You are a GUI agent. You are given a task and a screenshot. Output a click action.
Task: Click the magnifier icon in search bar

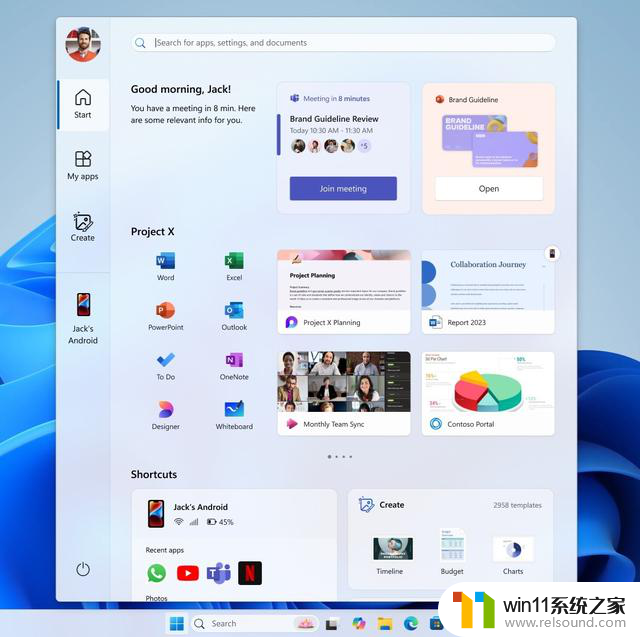pyautogui.click(x=140, y=43)
